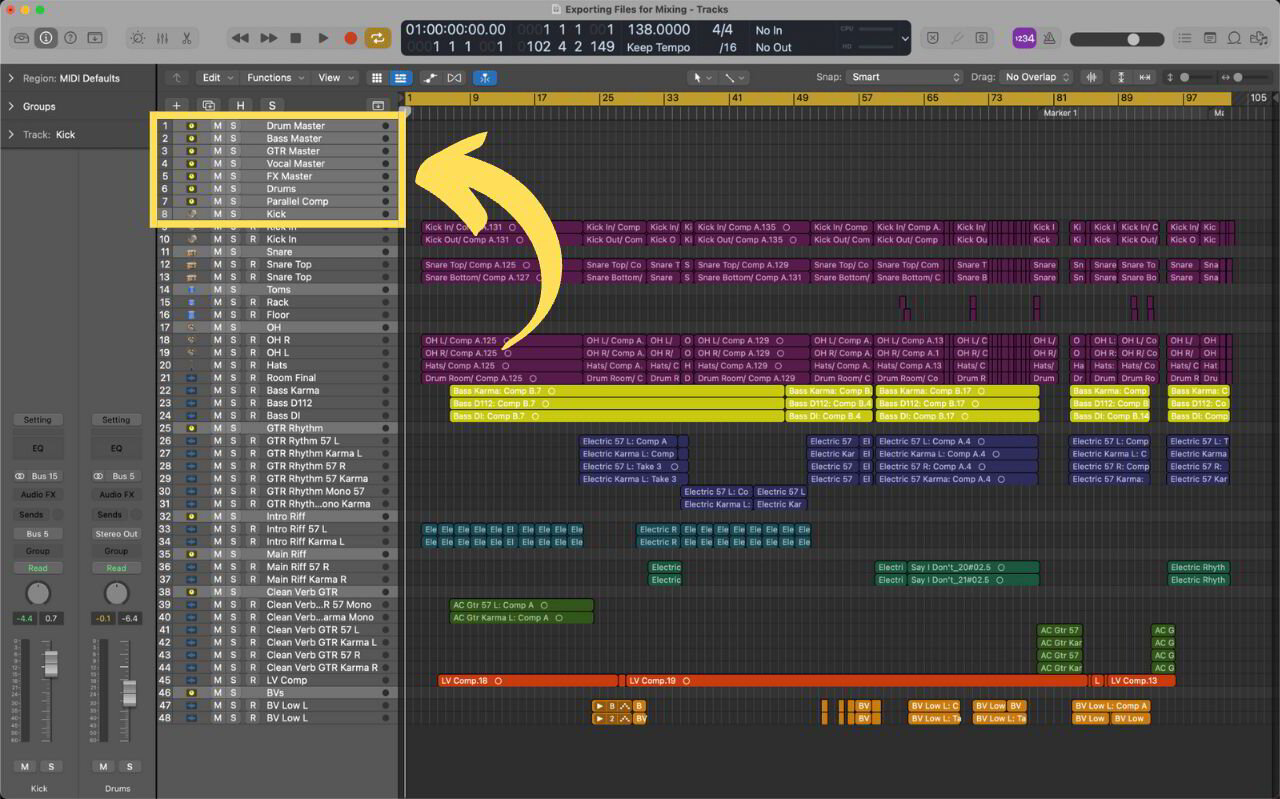Toggle the Inspector icon in toolbar
The image size is (1280, 799).
[x=46, y=37]
